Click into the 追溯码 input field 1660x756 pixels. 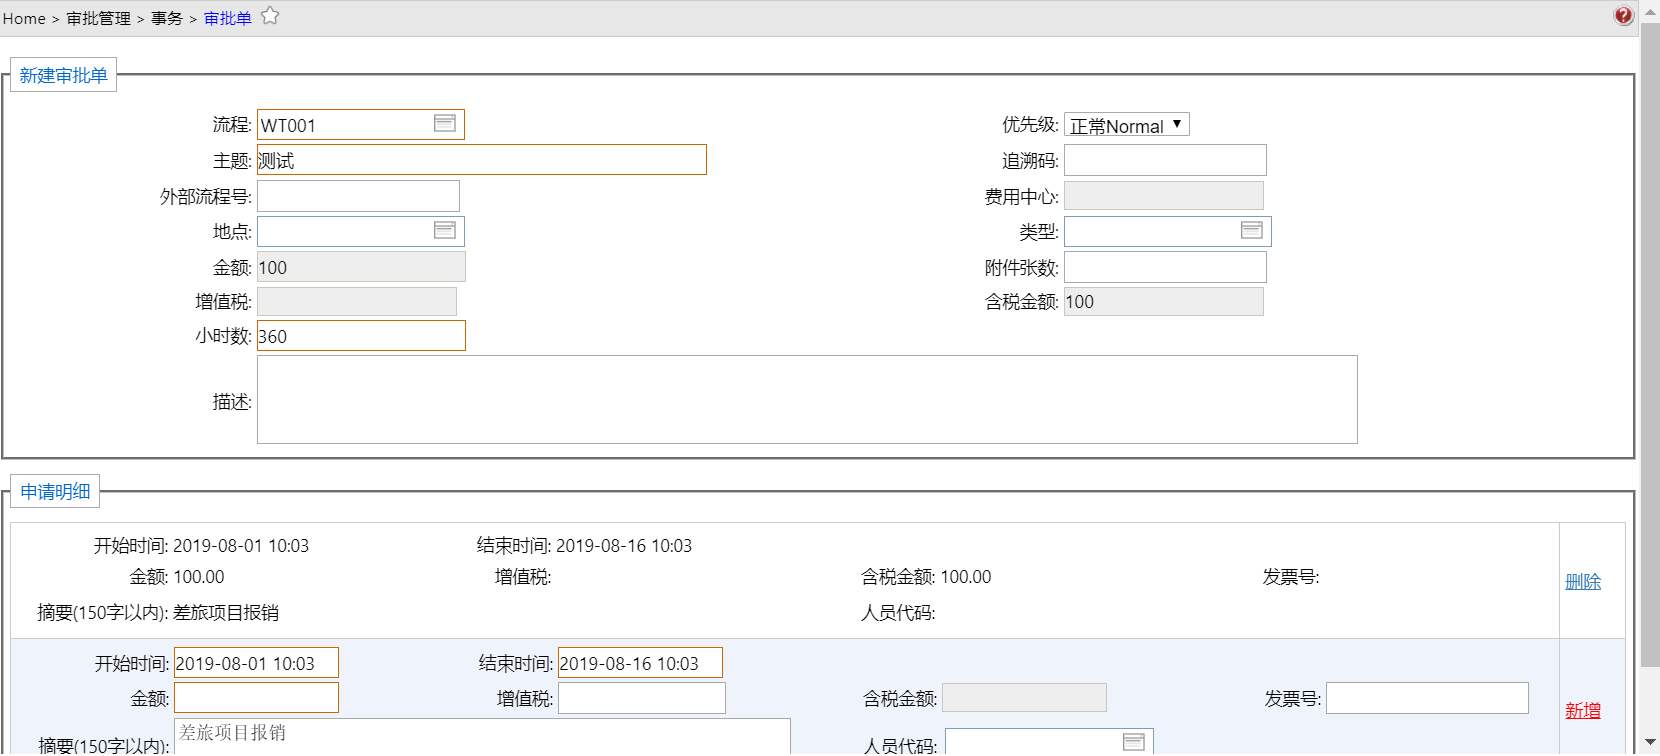[x=1165, y=160]
